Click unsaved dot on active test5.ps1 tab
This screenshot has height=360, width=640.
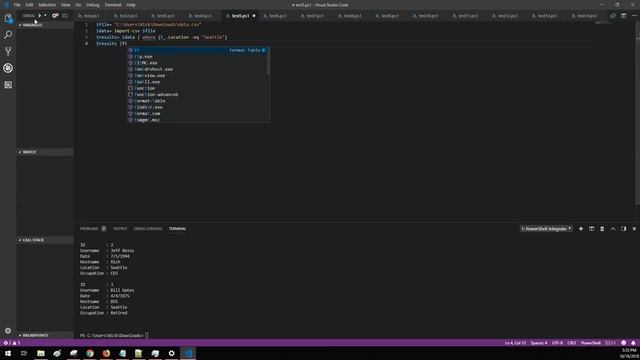[254, 16]
